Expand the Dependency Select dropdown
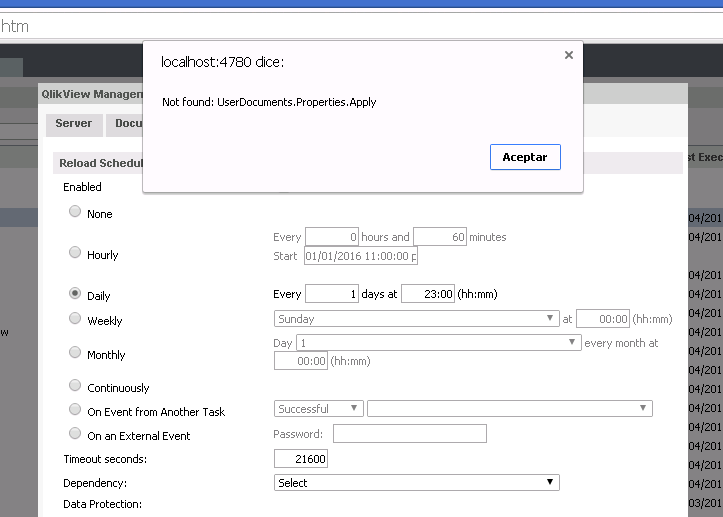The height and width of the screenshot is (517, 723). pos(416,483)
